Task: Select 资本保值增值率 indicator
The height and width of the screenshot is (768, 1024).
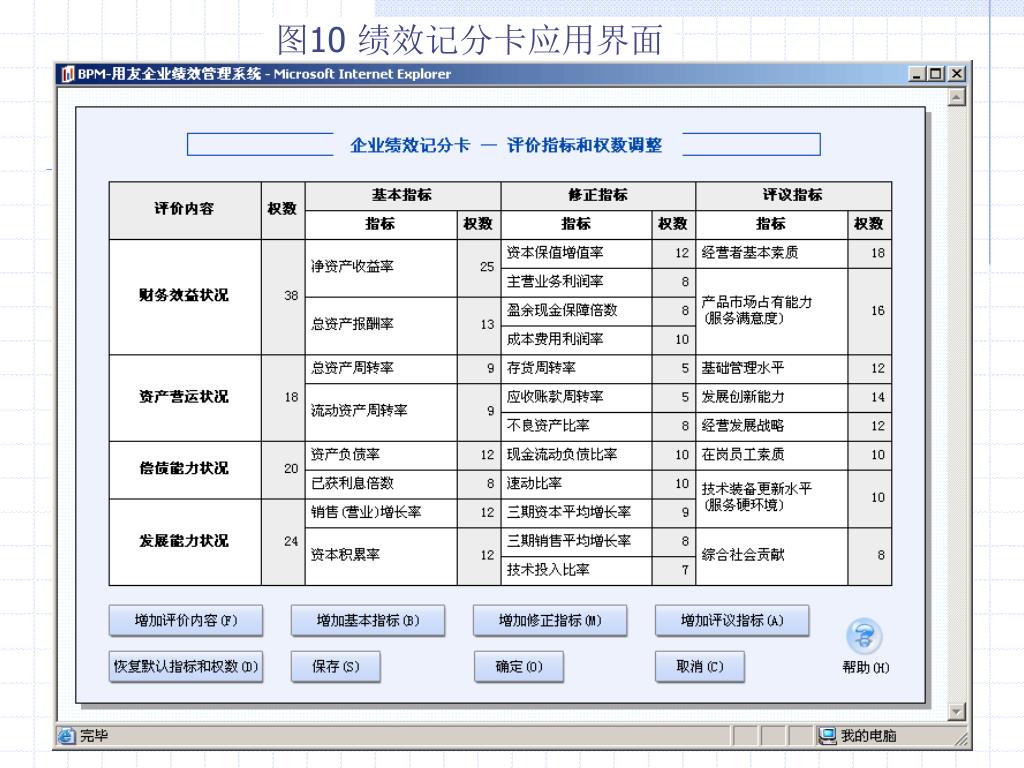Action: [576, 253]
